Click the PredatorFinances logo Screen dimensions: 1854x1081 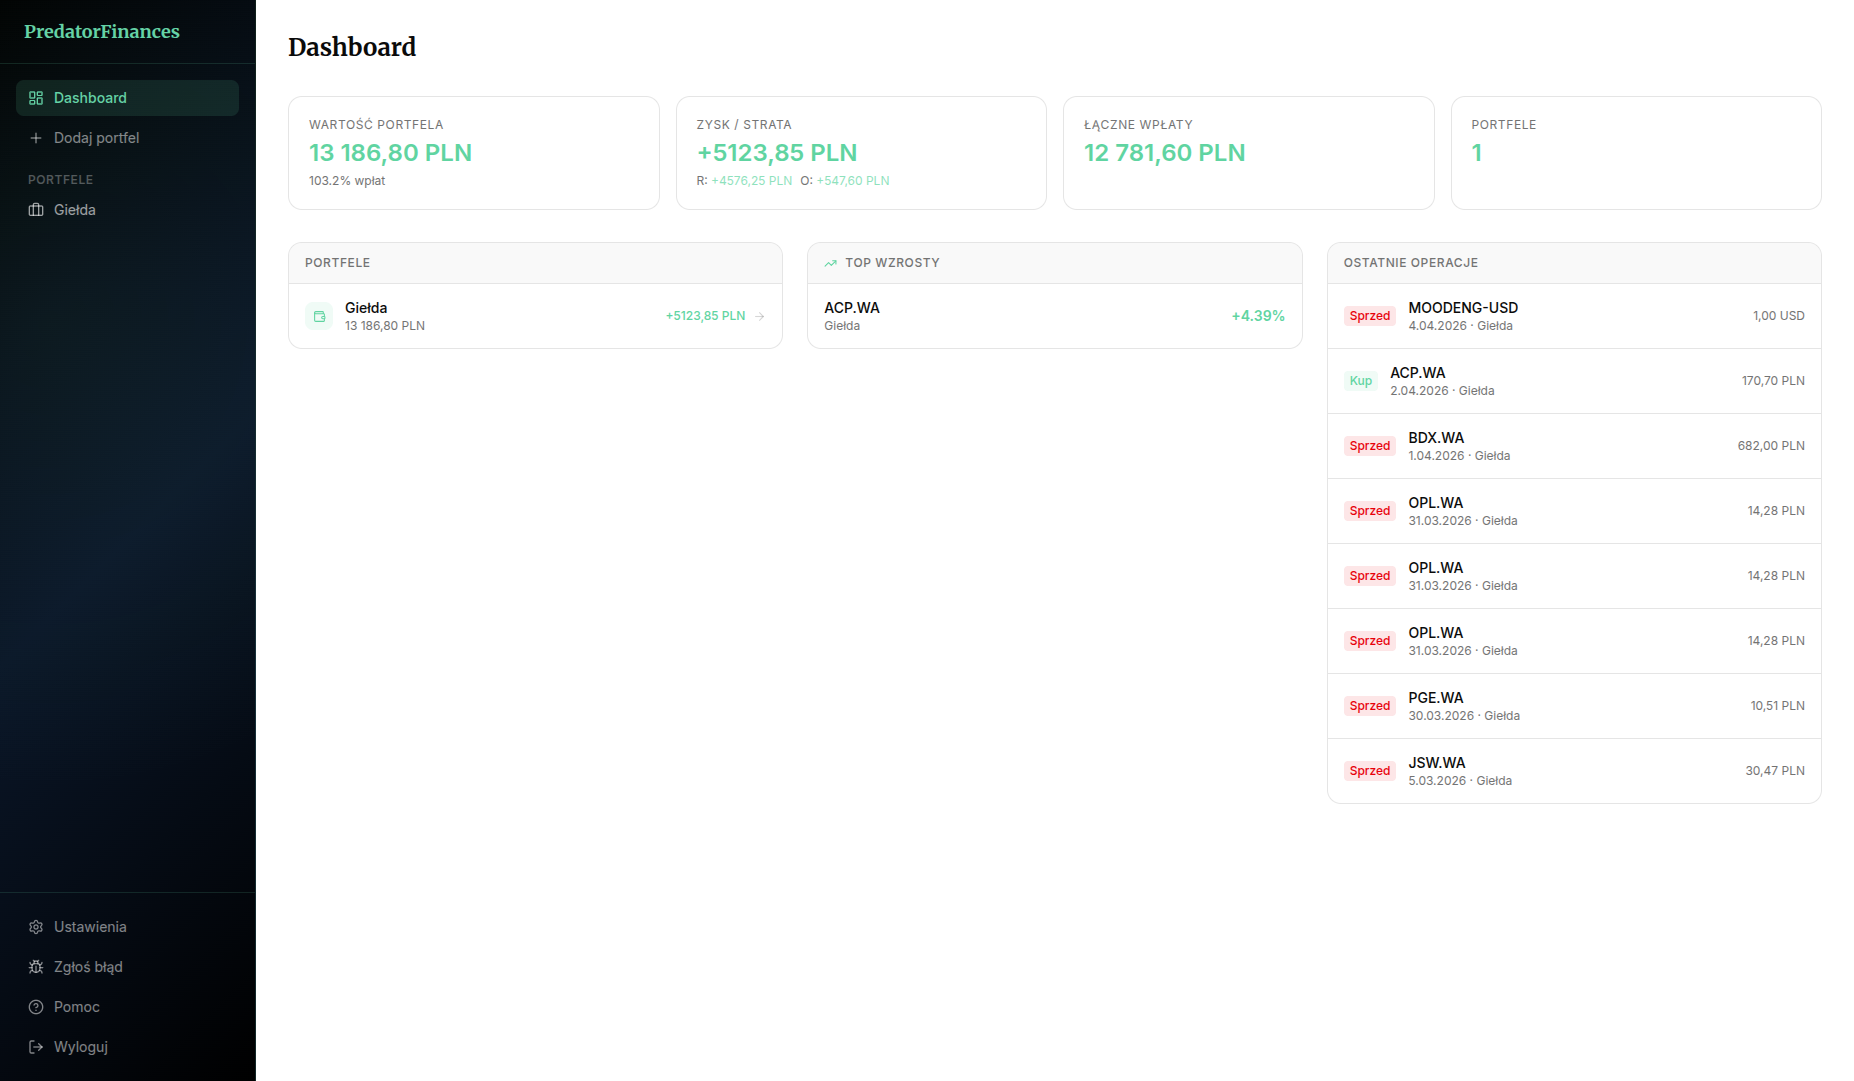pyautogui.click(x=102, y=32)
